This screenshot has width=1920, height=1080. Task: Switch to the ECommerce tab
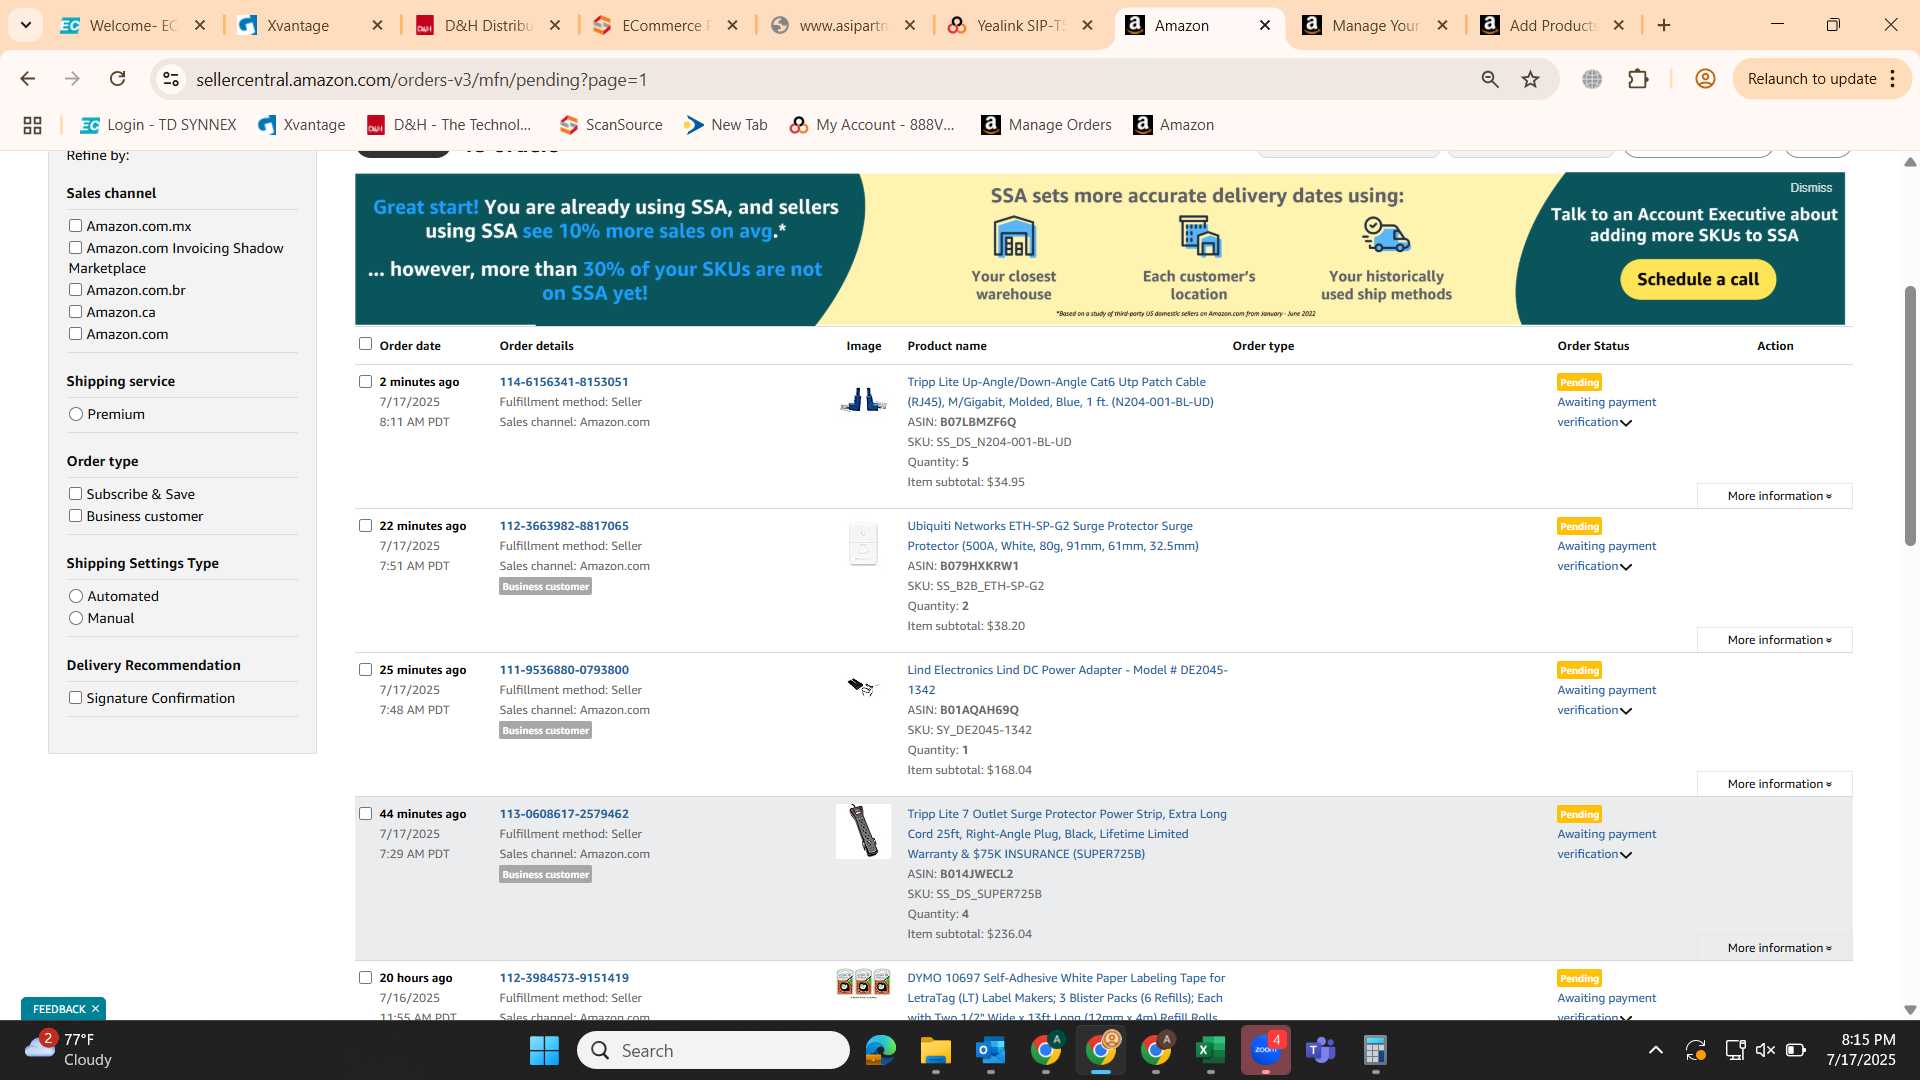(665, 25)
